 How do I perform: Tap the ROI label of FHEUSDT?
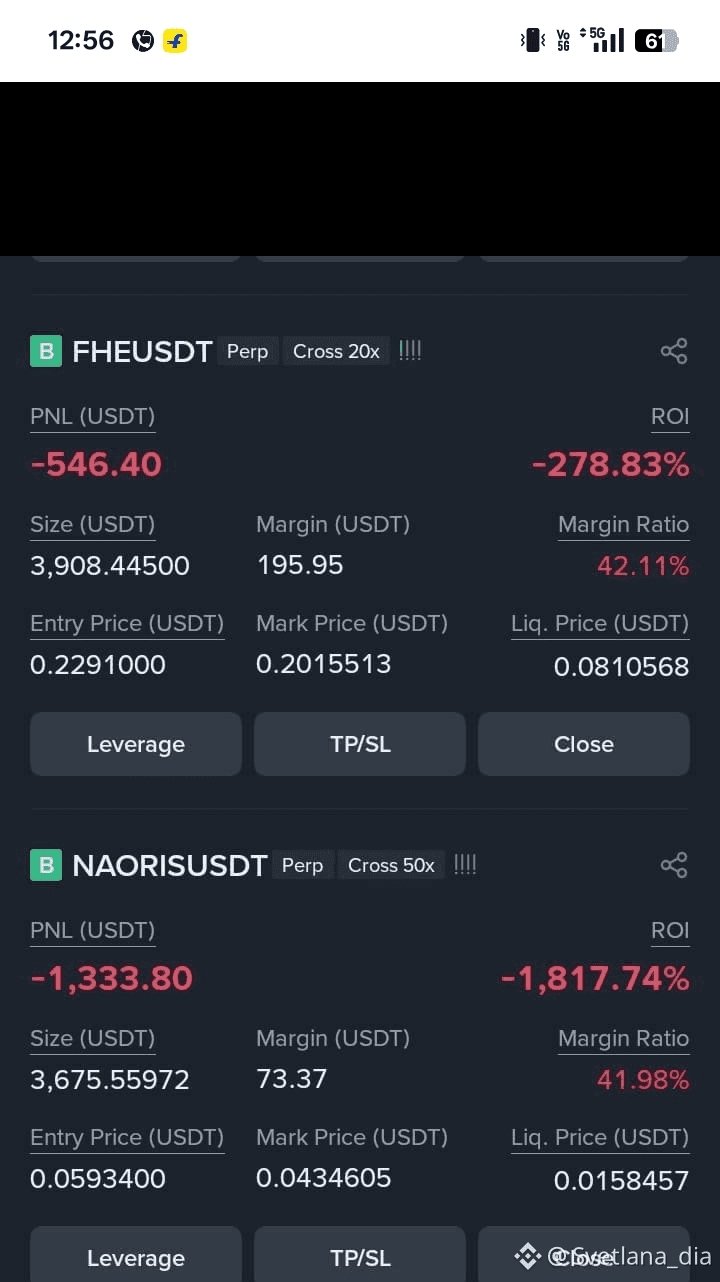coord(670,417)
